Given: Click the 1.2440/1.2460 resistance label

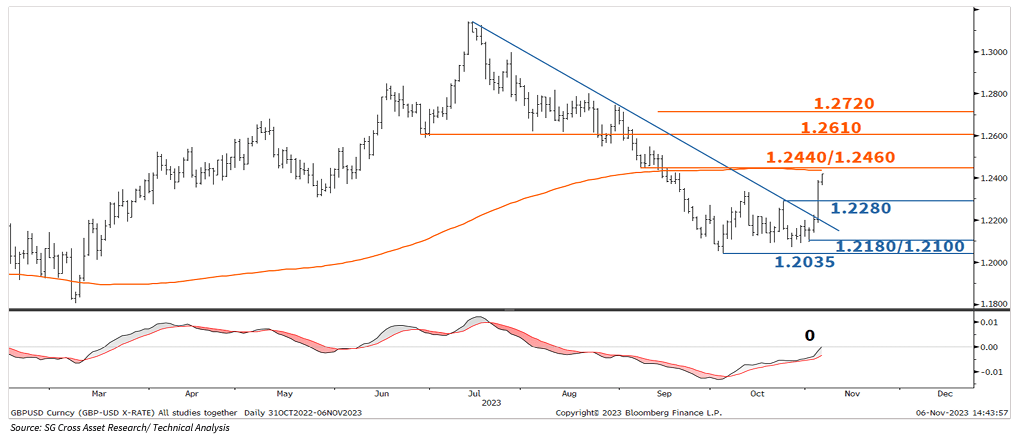Looking at the screenshot, I should tap(830, 158).
